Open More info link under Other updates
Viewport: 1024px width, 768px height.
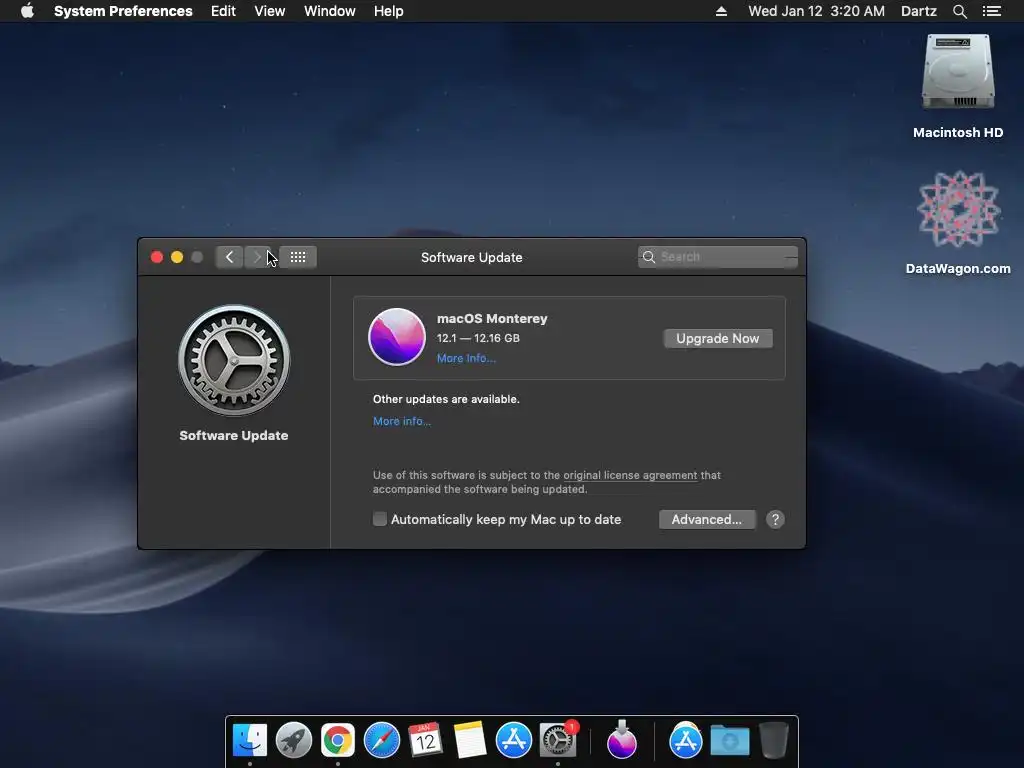402,421
